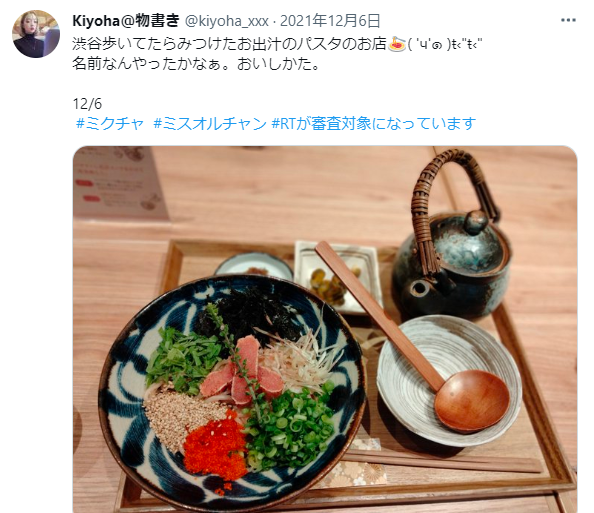Click Kiyoha's round profile avatar
594x513 pixels.
tap(36, 34)
